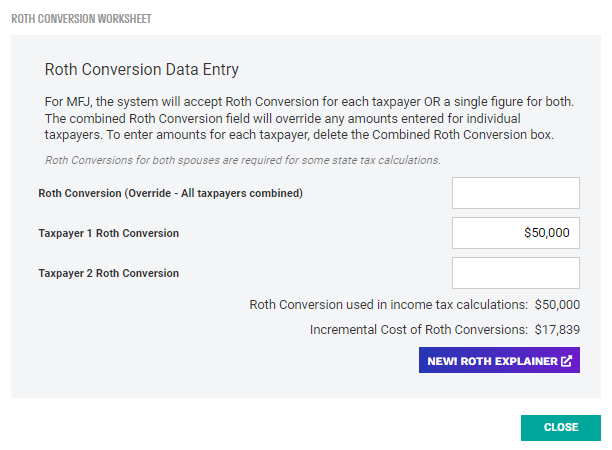Focus the combined Roth Conversion override field

coord(515,193)
